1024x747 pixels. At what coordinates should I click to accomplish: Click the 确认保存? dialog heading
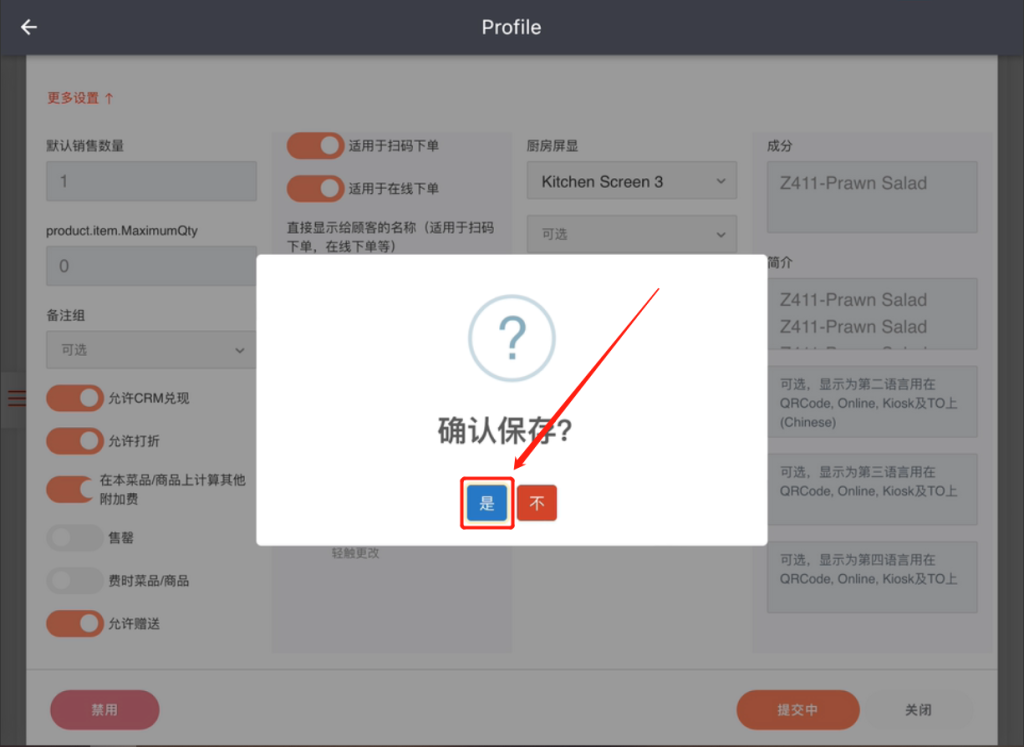(505, 431)
